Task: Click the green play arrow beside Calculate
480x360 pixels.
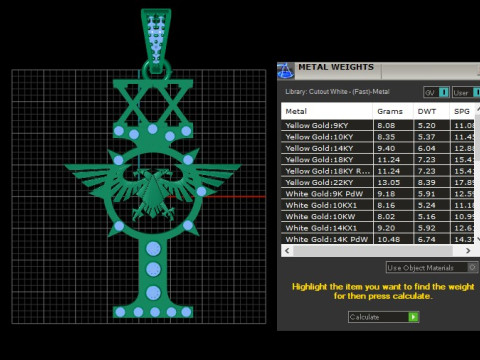Action: pyautogui.click(x=413, y=317)
